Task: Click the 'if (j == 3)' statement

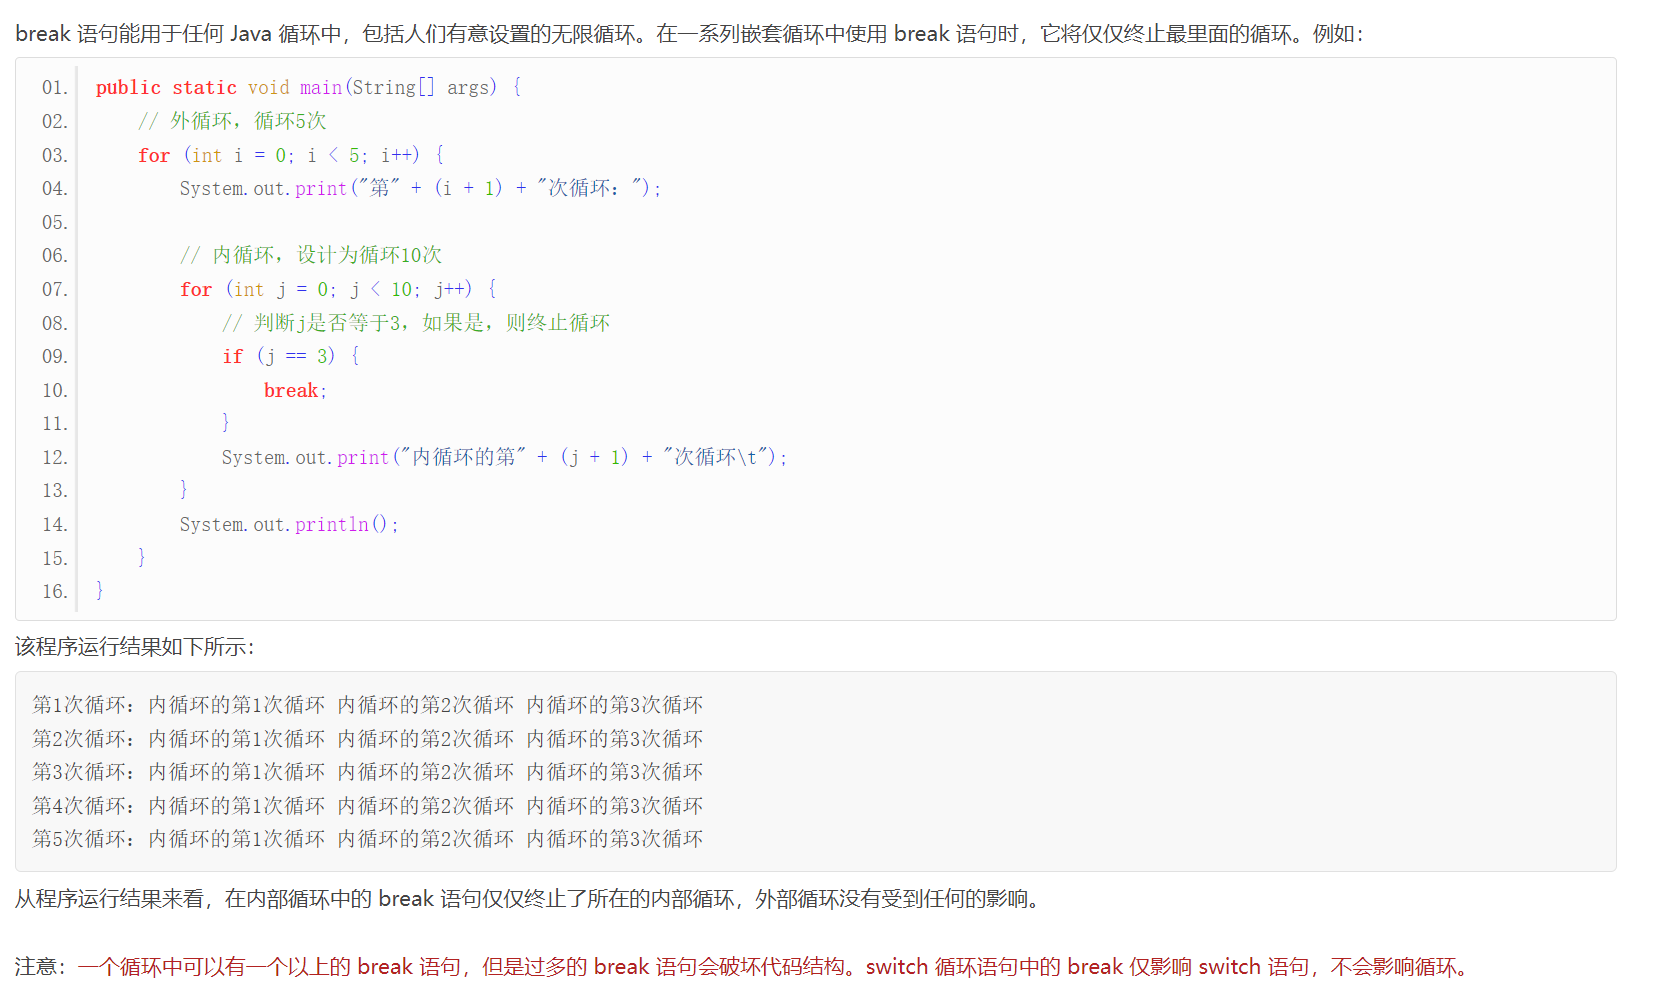Action: (x=291, y=356)
